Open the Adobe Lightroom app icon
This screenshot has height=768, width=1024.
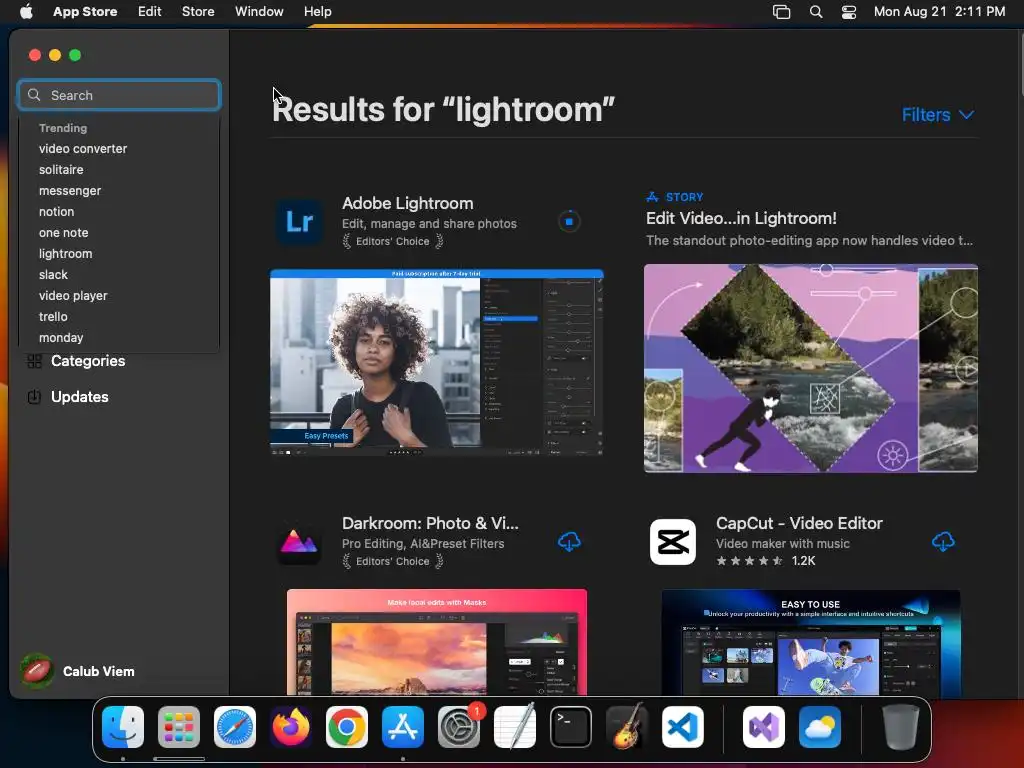click(x=299, y=221)
